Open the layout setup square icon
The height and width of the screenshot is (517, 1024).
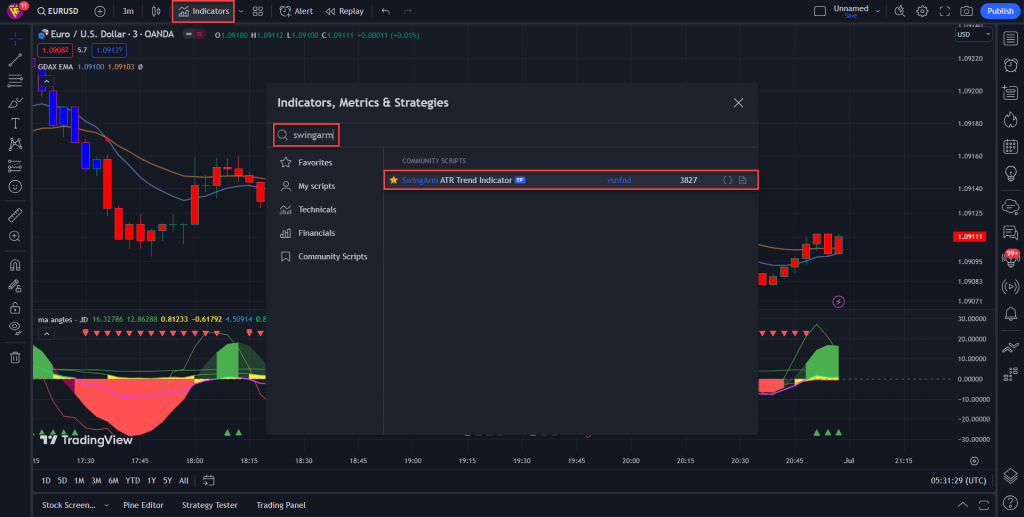pyautogui.click(x=820, y=11)
